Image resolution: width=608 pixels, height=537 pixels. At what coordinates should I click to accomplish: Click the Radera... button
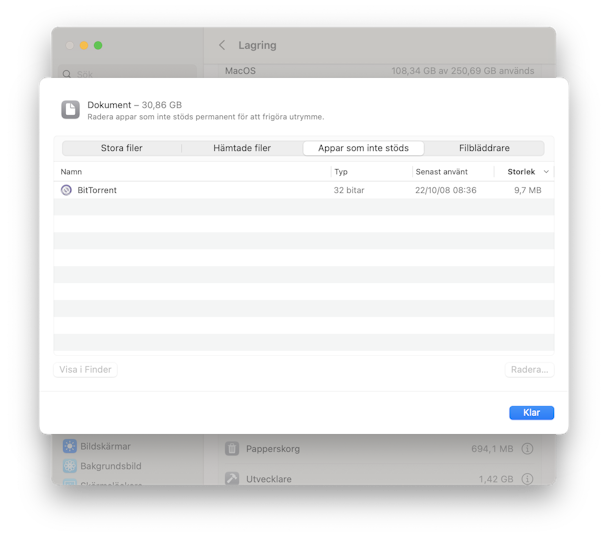[x=530, y=370]
